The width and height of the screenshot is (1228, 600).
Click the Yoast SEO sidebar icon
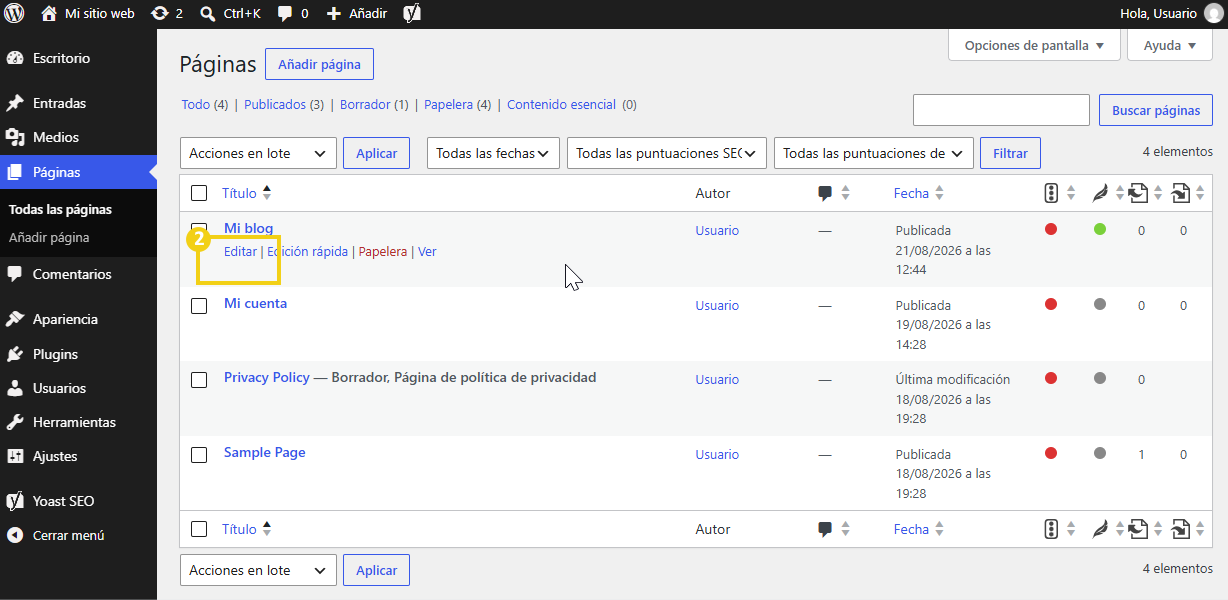[15, 501]
